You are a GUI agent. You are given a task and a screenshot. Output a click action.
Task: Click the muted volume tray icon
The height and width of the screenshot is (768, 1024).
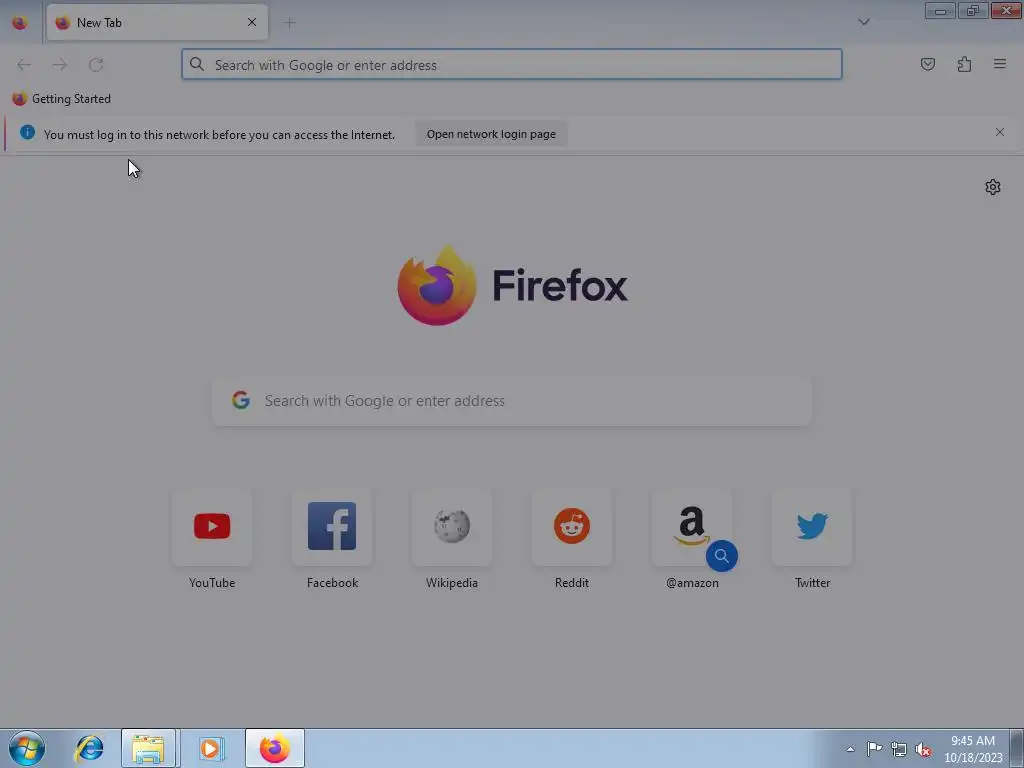(923, 749)
